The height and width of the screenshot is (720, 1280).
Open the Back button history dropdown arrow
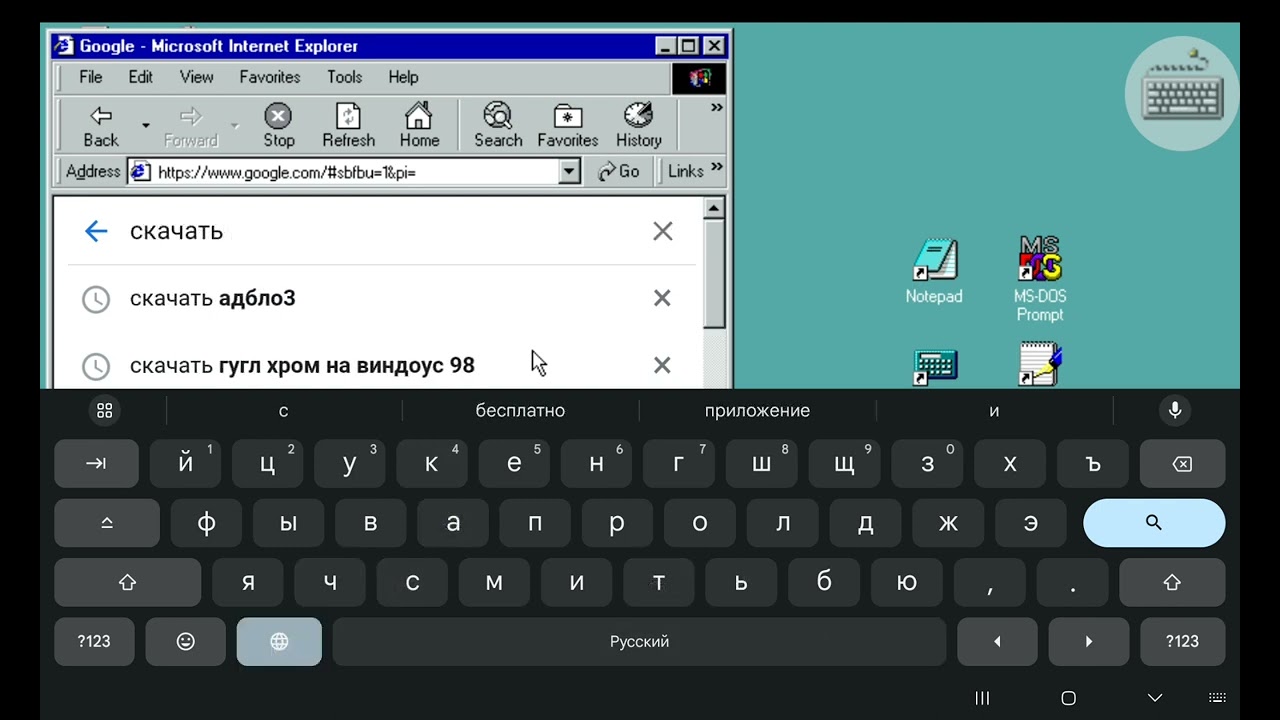[x=145, y=126]
